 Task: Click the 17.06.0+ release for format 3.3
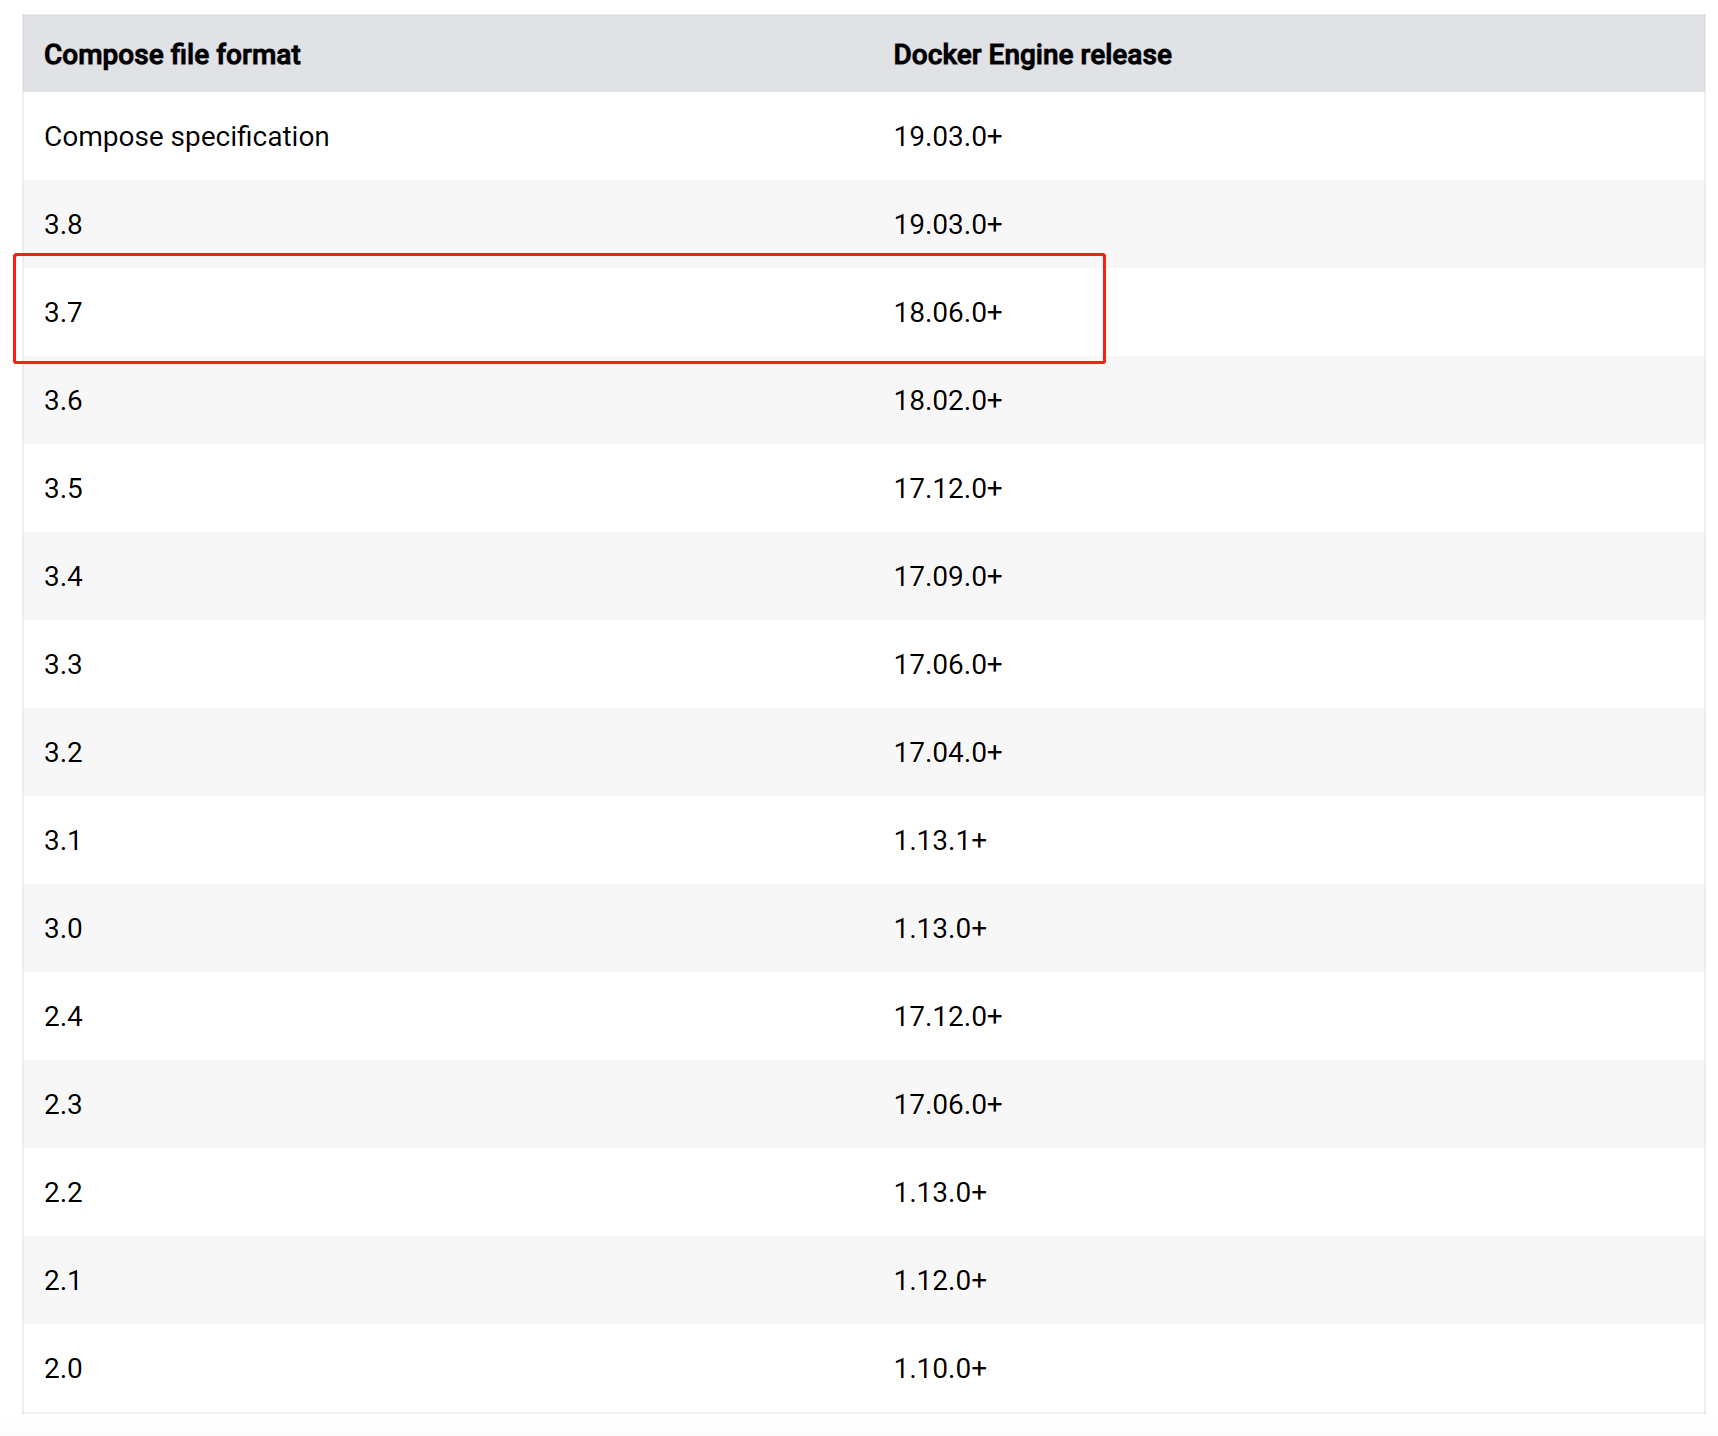[x=948, y=665]
